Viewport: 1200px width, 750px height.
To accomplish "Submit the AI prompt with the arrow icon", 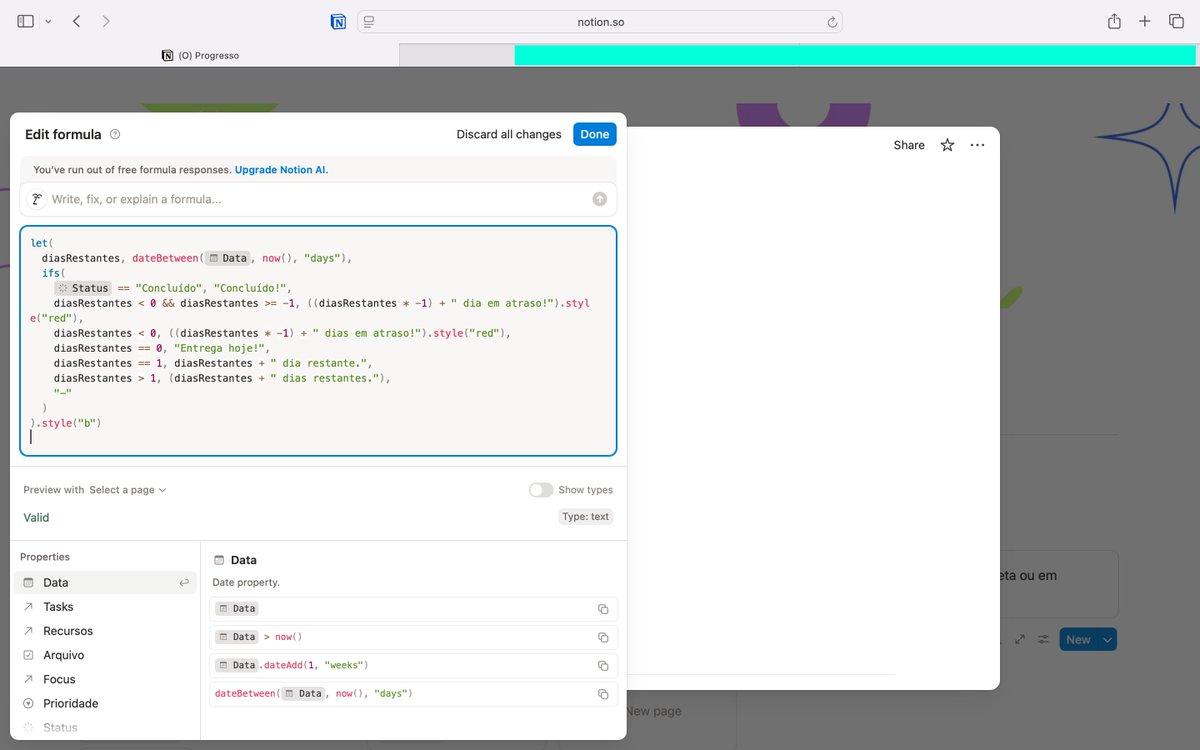I will (600, 199).
